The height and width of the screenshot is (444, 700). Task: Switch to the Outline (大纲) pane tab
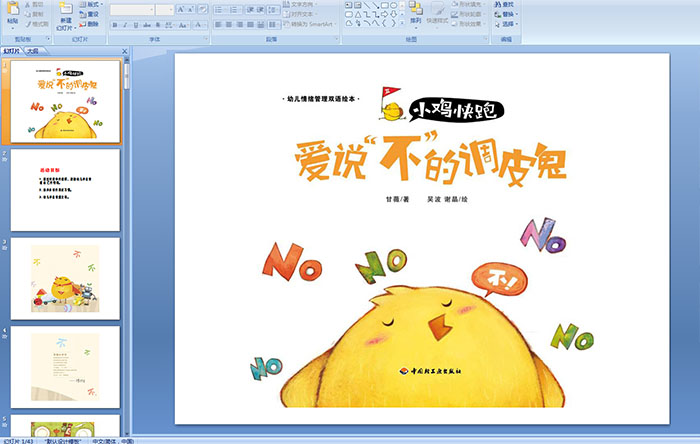click(x=33, y=51)
